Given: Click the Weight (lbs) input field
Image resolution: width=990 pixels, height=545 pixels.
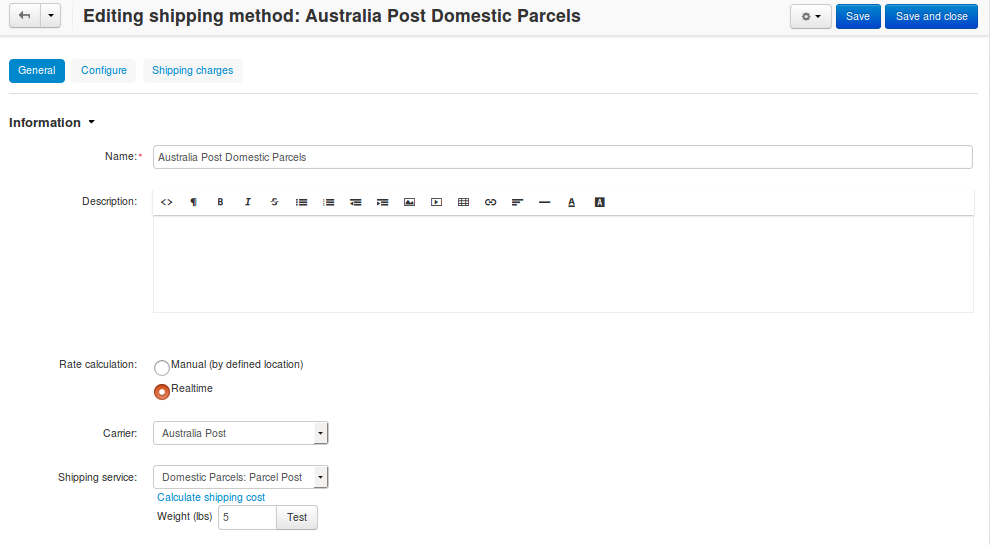Looking at the screenshot, I should coord(248,517).
